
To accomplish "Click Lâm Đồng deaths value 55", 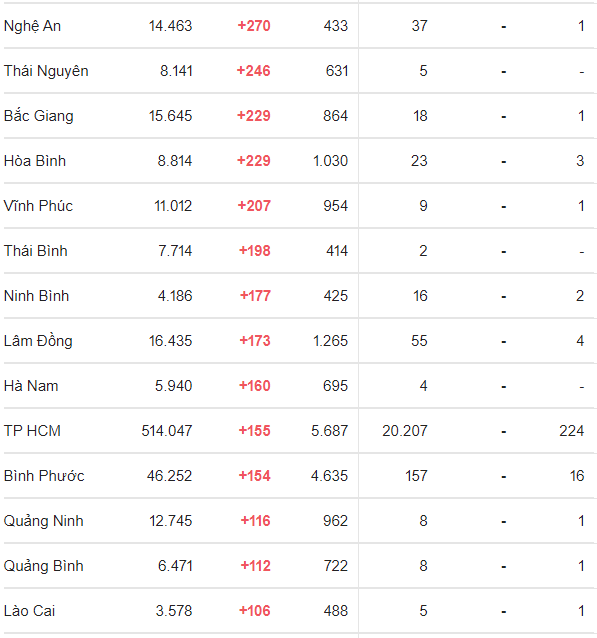I will point(419,341).
